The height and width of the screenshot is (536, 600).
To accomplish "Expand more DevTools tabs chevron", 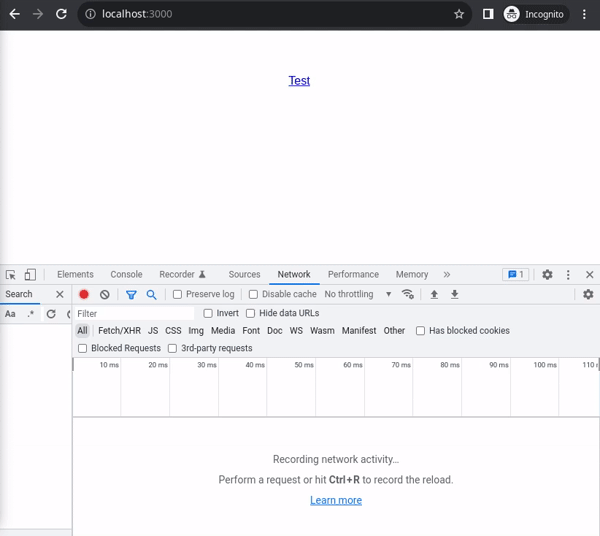I will [x=446, y=275].
